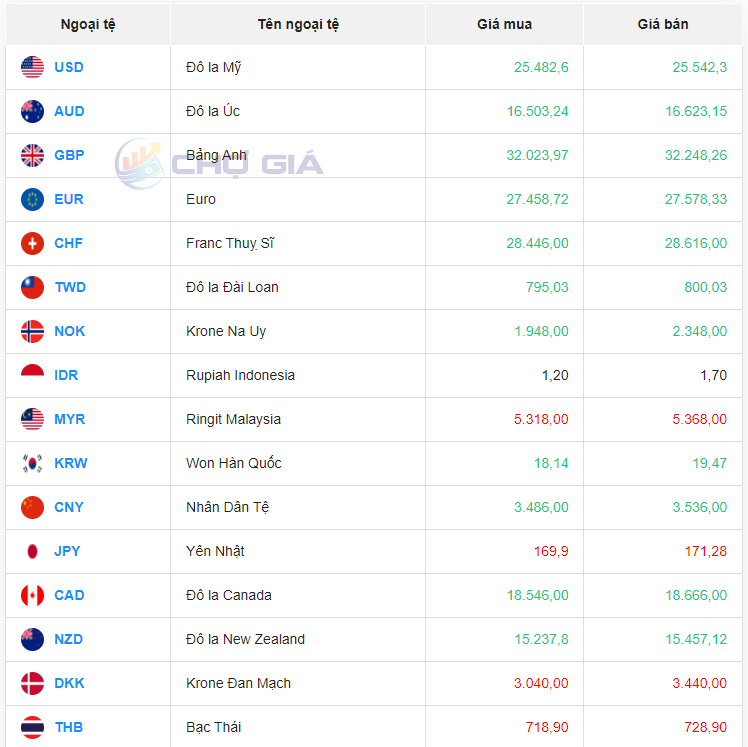Click the South Korean flag icon
The image size is (748, 747).
(32, 463)
